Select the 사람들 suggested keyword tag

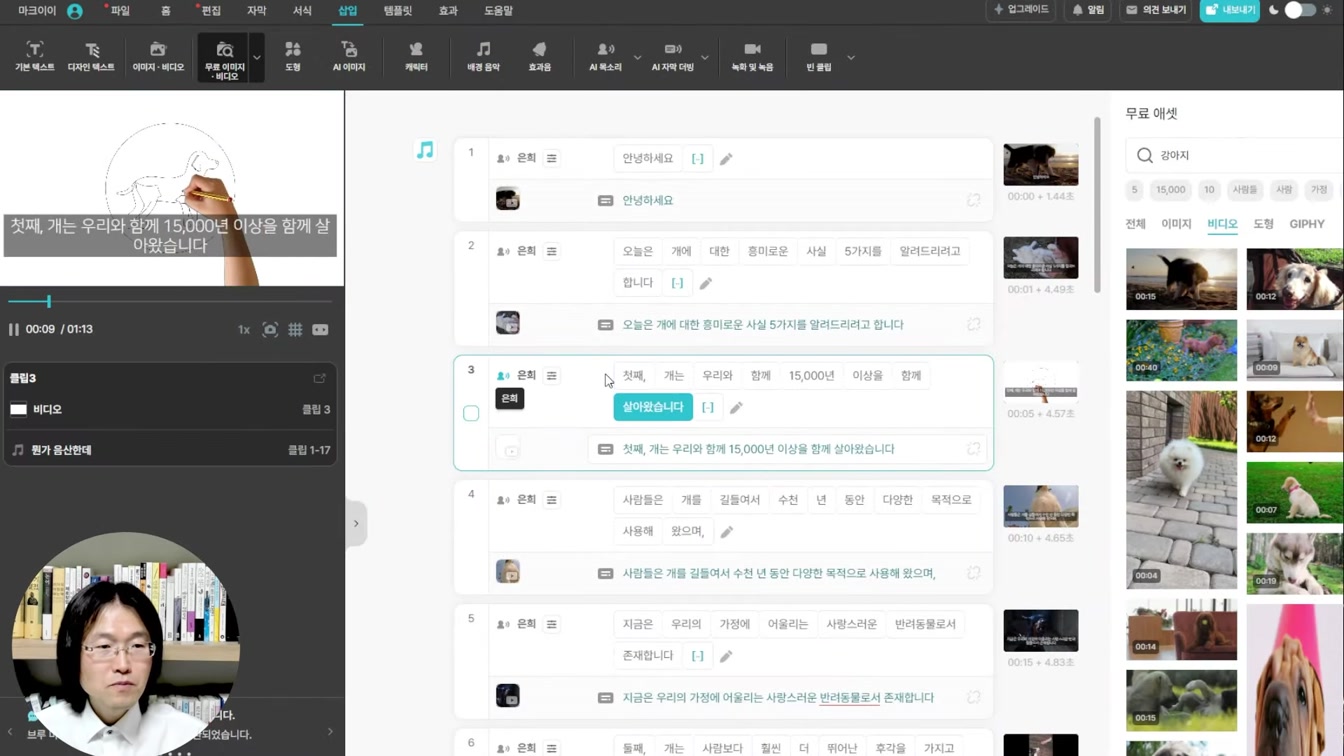pyautogui.click(x=1245, y=190)
